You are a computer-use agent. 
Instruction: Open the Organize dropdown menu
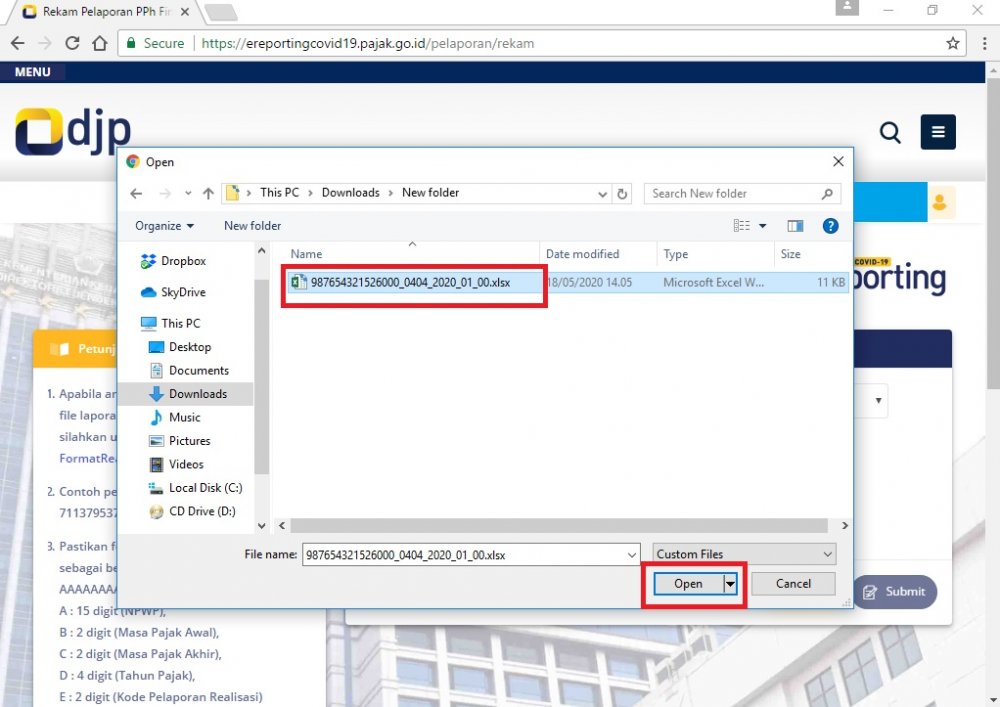165,226
